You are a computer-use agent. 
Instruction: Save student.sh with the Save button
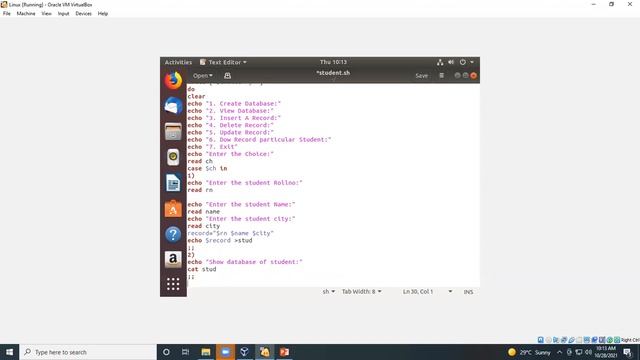tap(421, 76)
